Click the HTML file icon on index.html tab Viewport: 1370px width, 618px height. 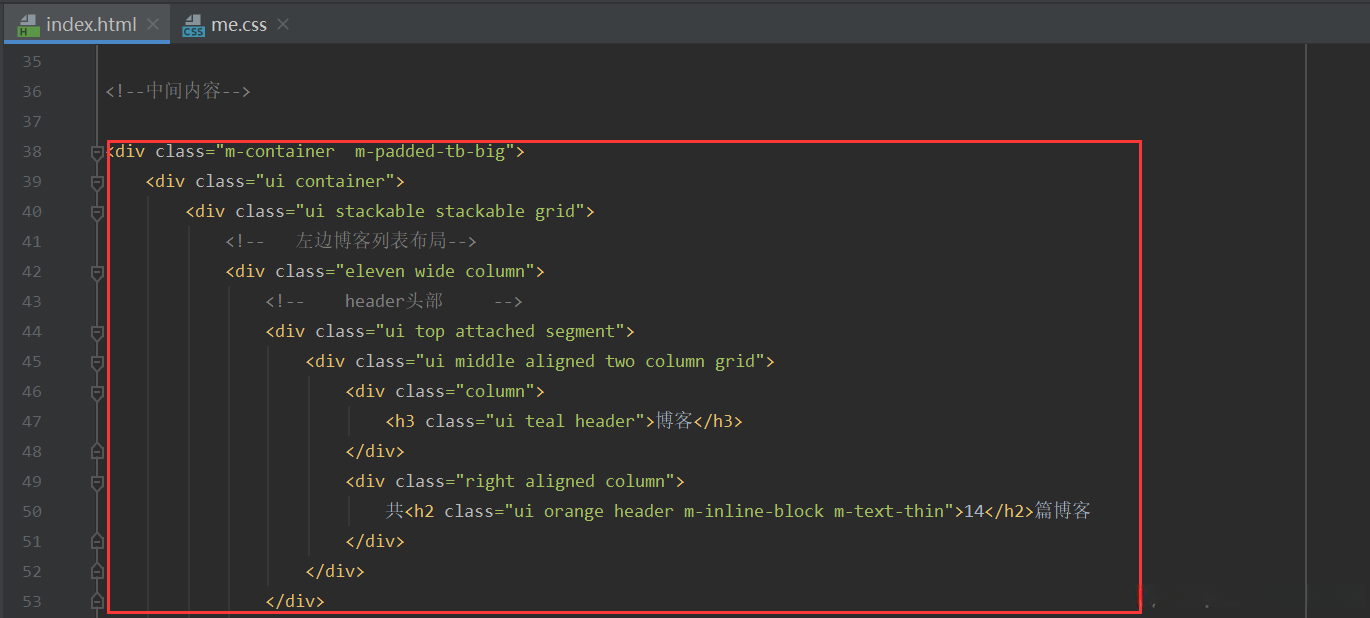(x=29, y=25)
